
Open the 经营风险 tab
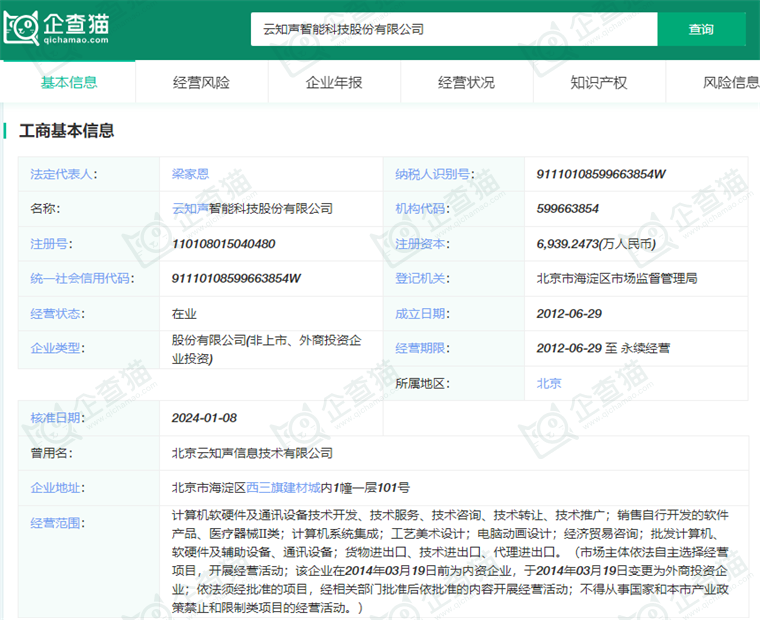coord(201,82)
